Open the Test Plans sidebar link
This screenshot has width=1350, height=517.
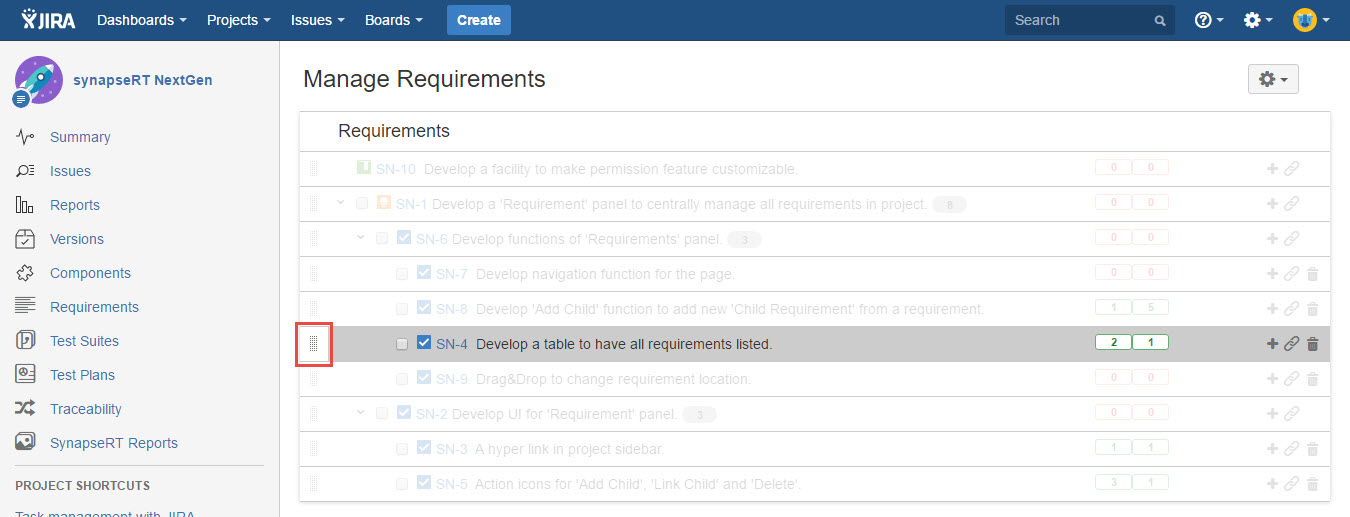pyautogui.click(x=82, y=375)
